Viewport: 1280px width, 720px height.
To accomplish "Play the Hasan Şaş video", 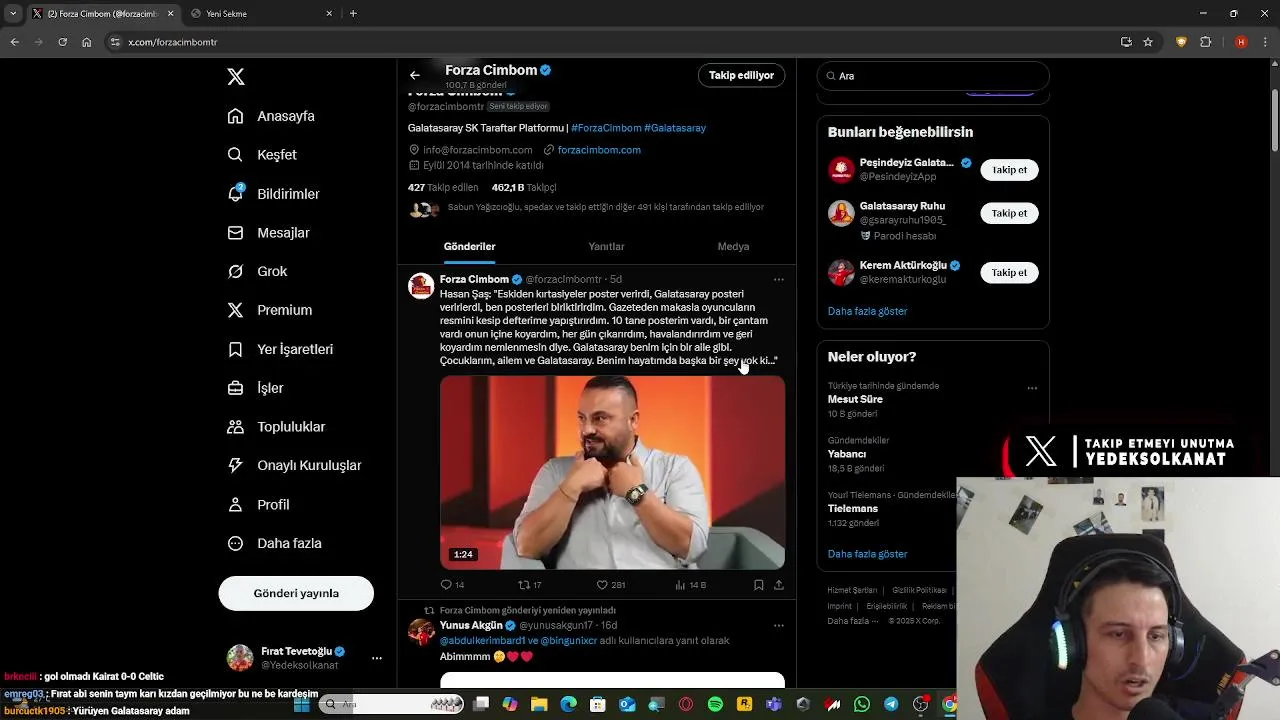I will 612,472.
